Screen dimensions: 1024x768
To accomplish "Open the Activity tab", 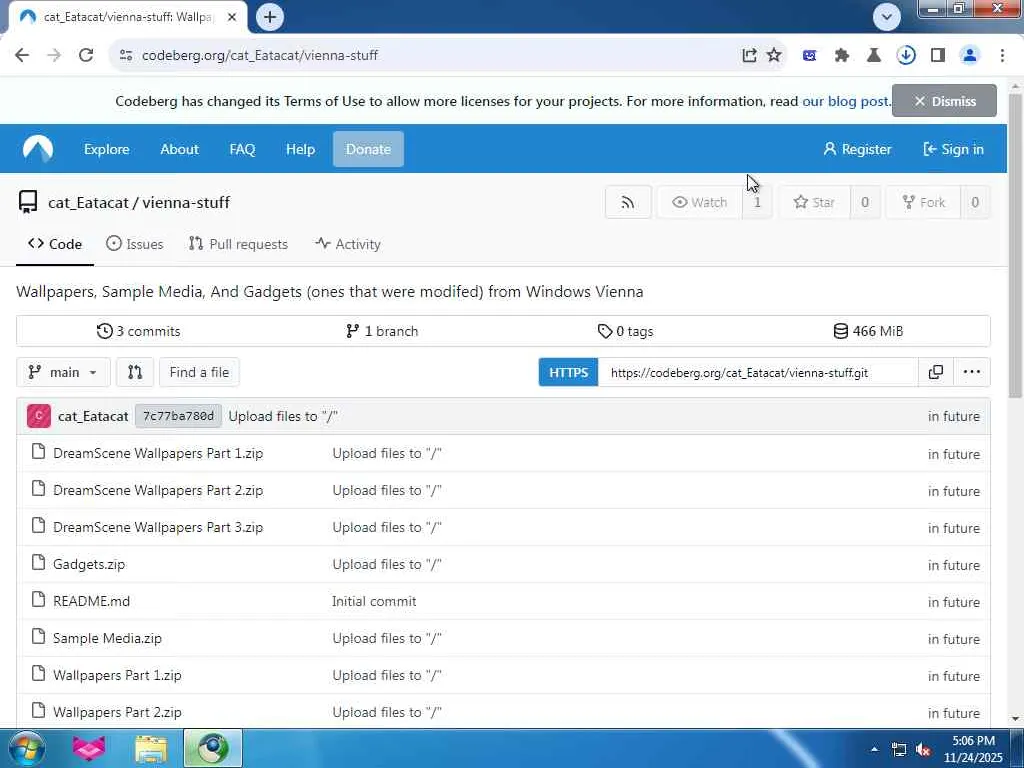I will point(348,244).
